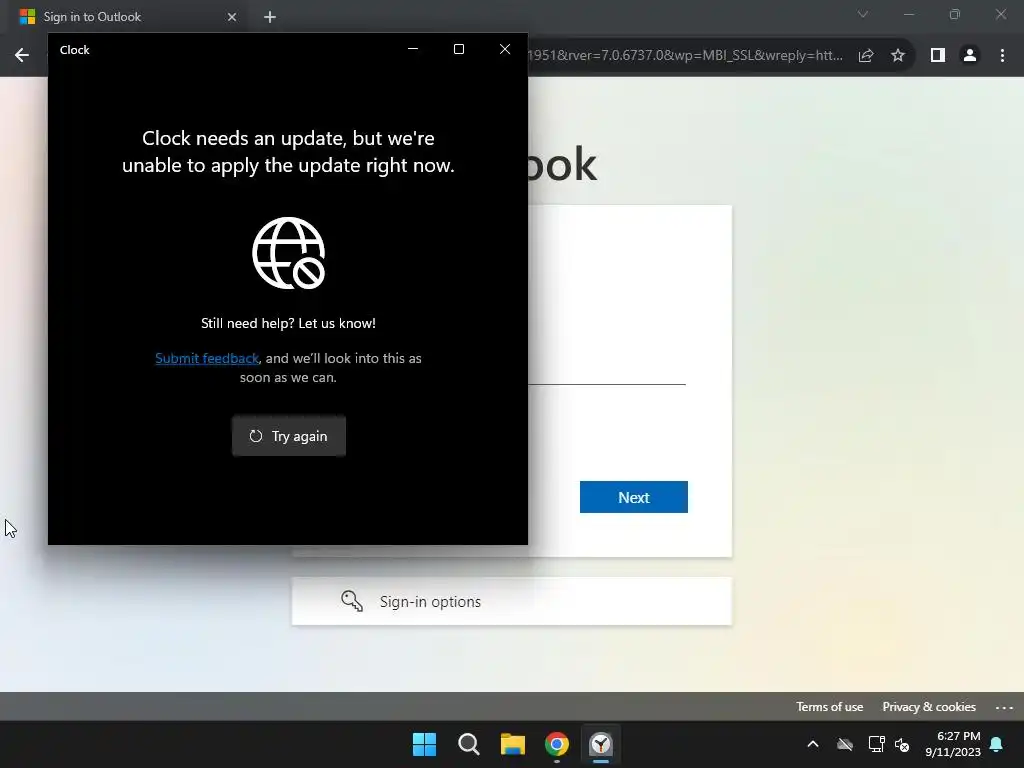The height and width of the screenshot is (768, 1024).
Task: Click the footer ellipsis for more options
Action: tap(1004, 707)
